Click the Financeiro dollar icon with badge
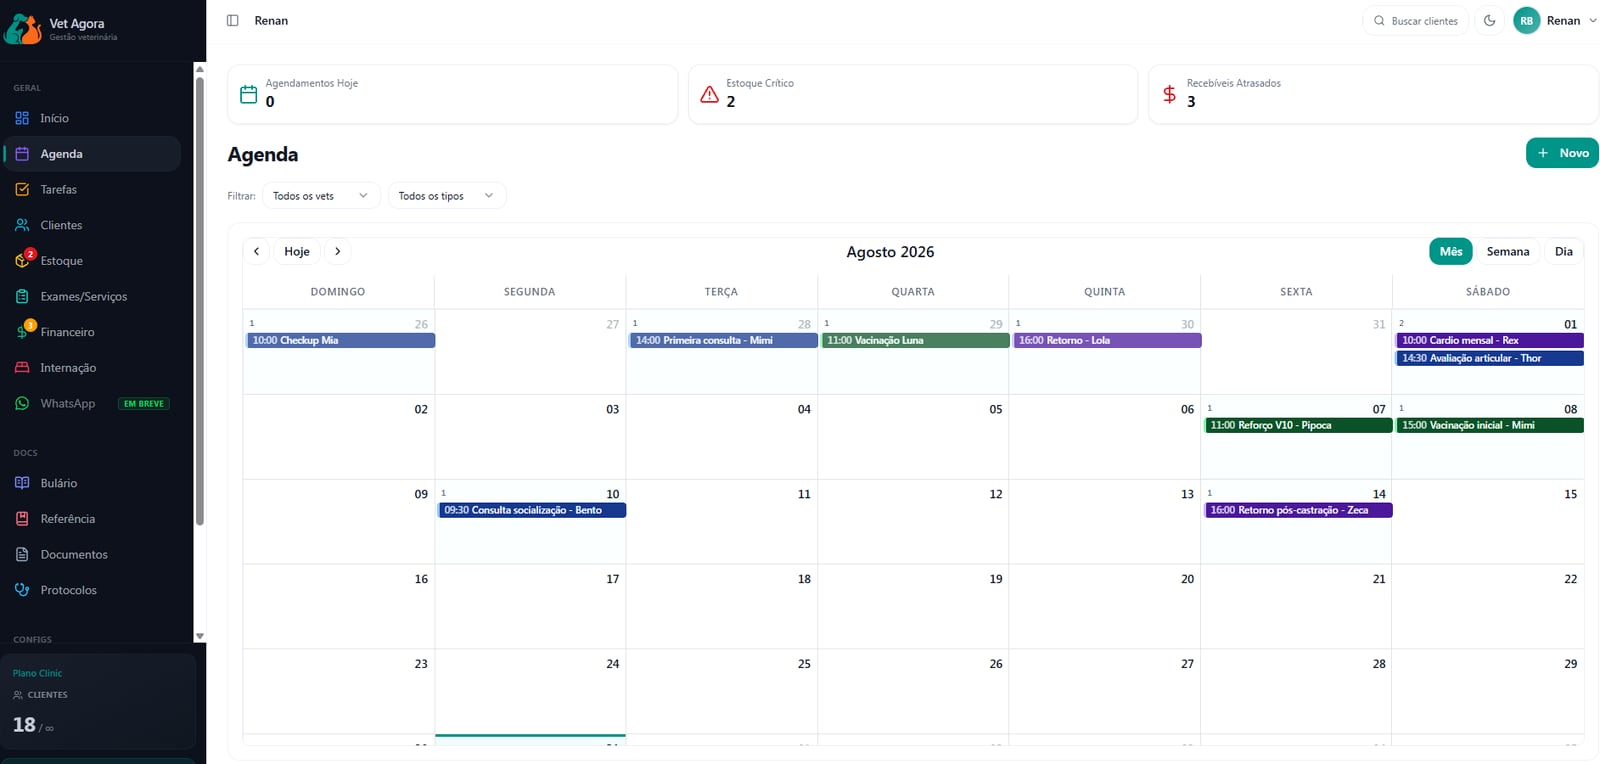The height and width of the screenshot is (764, 1600). [x=24, y=330]
